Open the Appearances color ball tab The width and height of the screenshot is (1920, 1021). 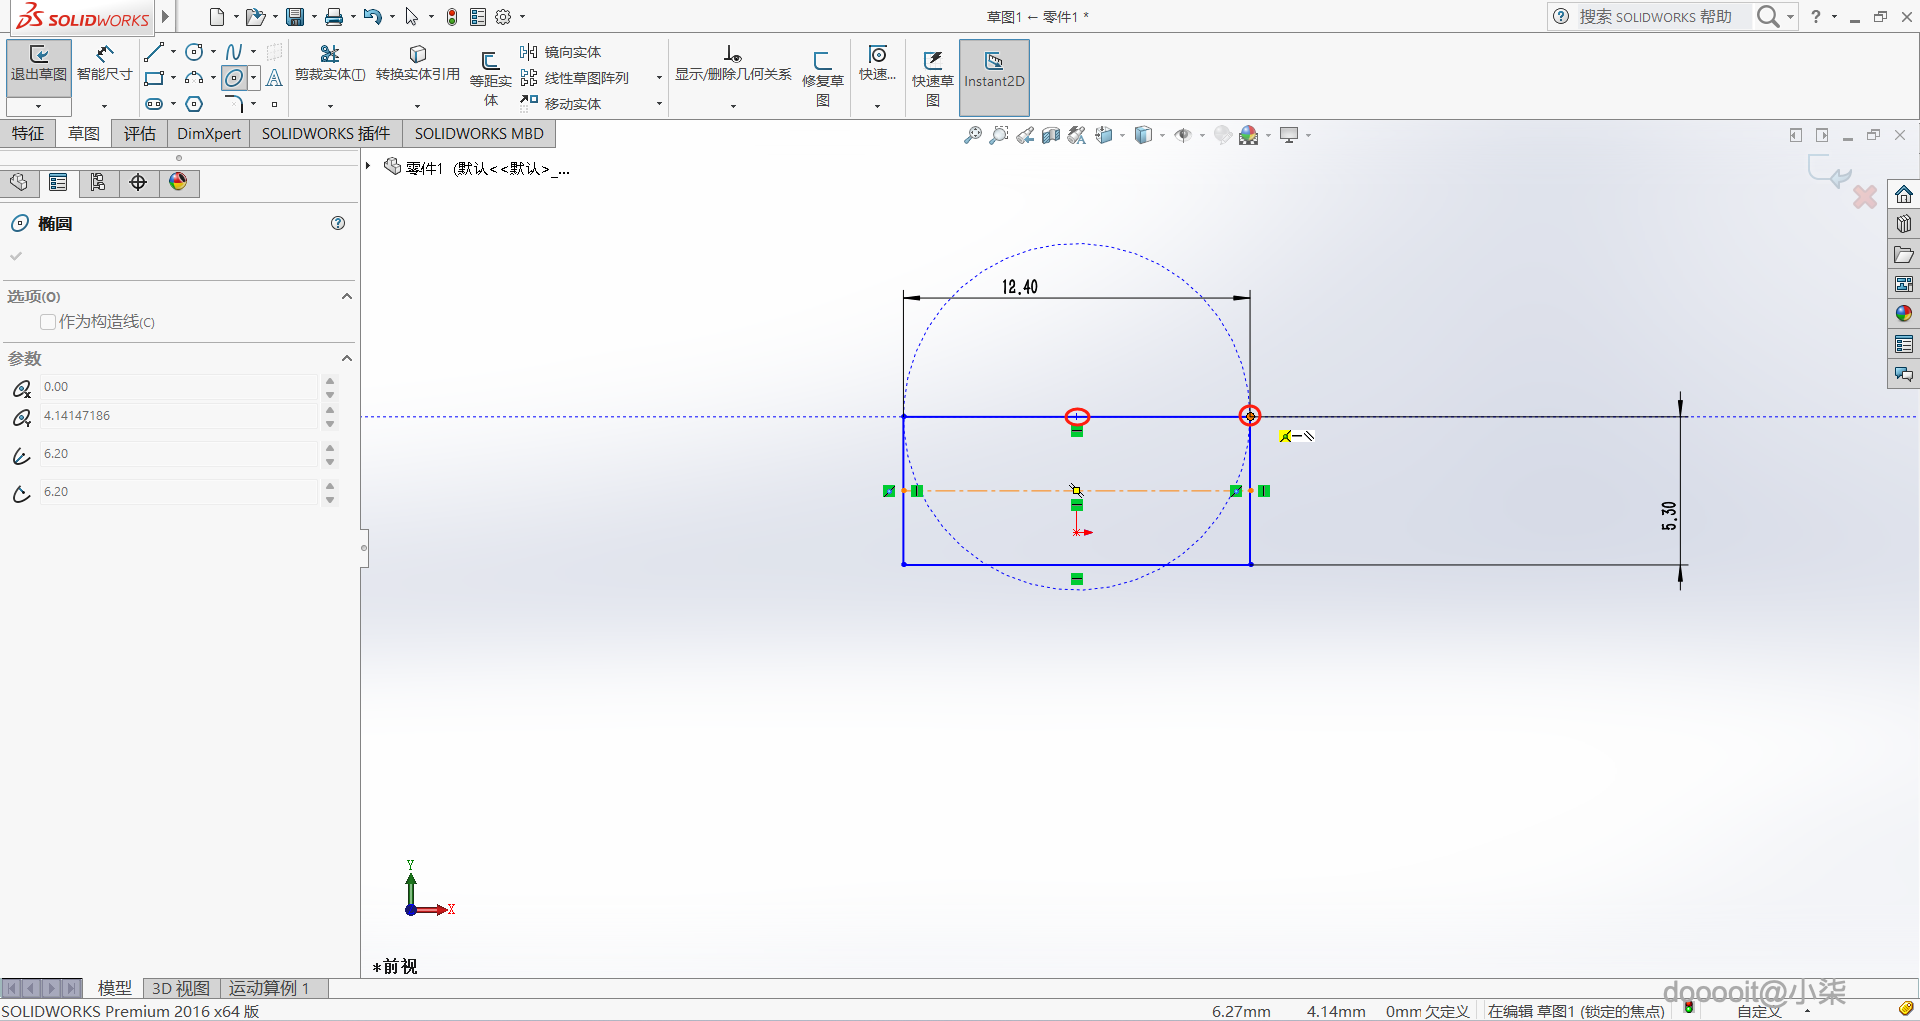tap(179, 182)
